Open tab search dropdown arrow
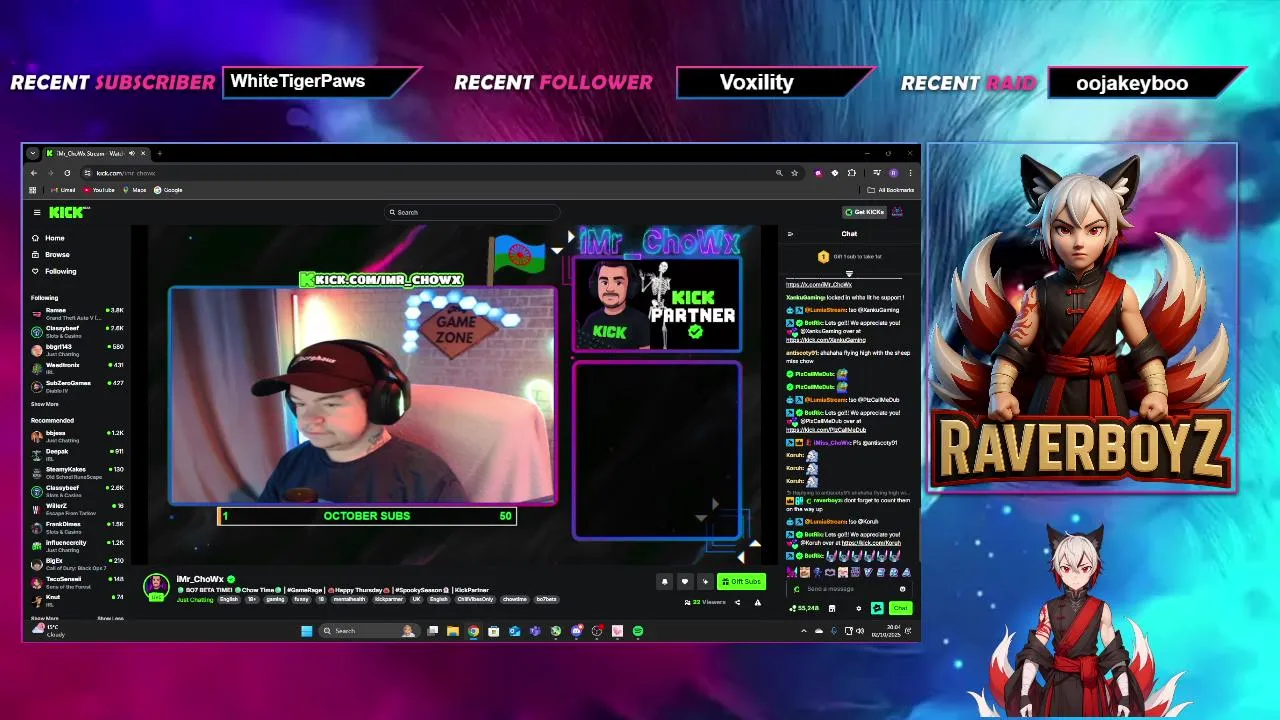Image resolution: width=1280 pixels, height=720 pixels. (33, 153)
